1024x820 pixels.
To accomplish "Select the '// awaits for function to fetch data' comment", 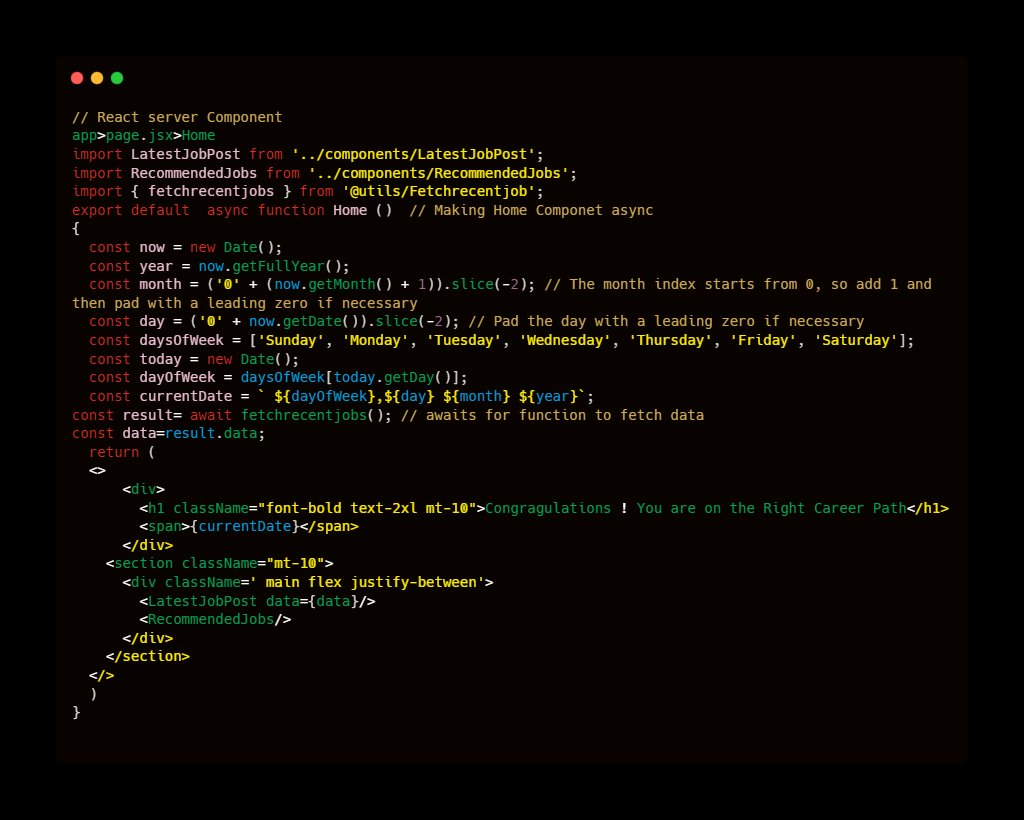I will 552,416.
